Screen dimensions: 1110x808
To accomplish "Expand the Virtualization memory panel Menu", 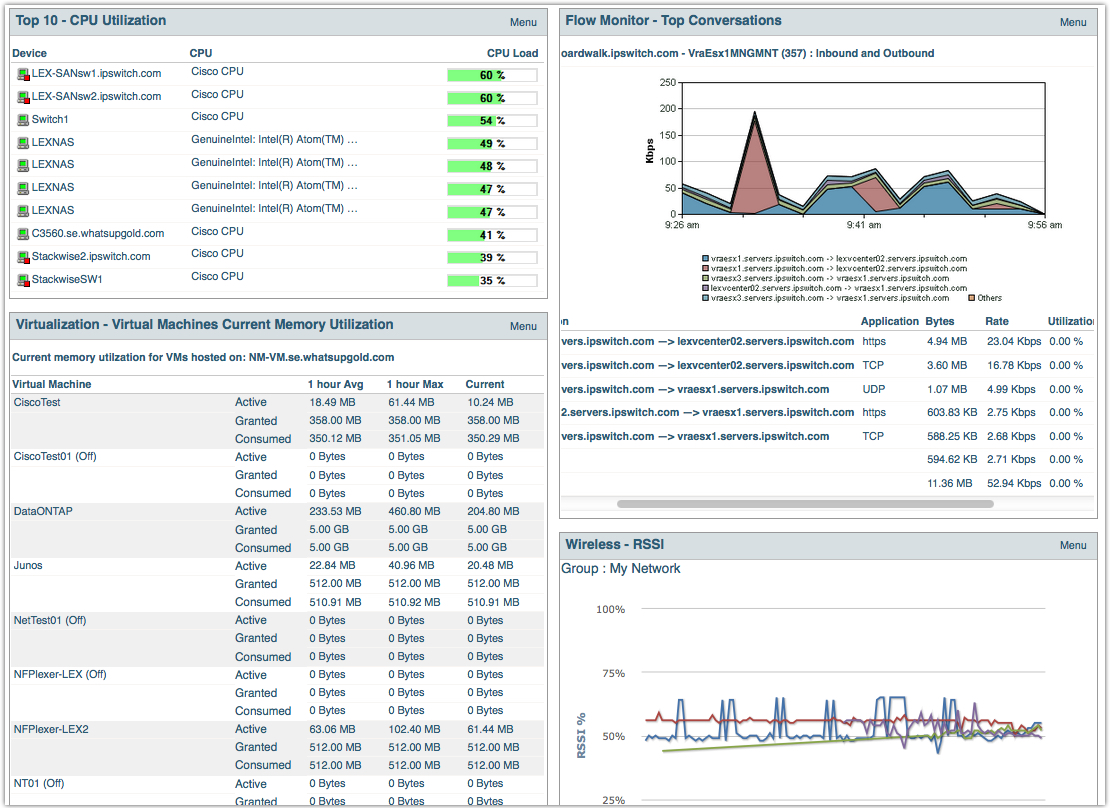I will [523, 326].
